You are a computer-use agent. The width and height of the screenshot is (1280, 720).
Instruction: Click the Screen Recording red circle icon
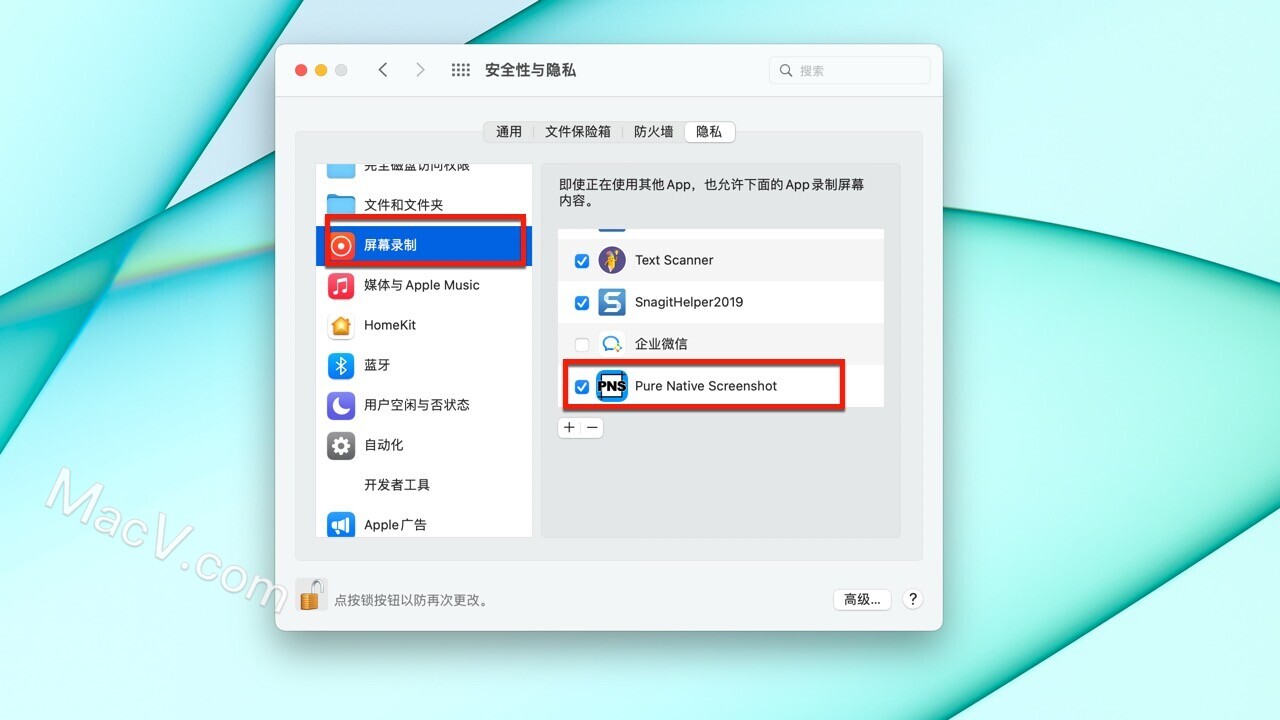(341, 245)
